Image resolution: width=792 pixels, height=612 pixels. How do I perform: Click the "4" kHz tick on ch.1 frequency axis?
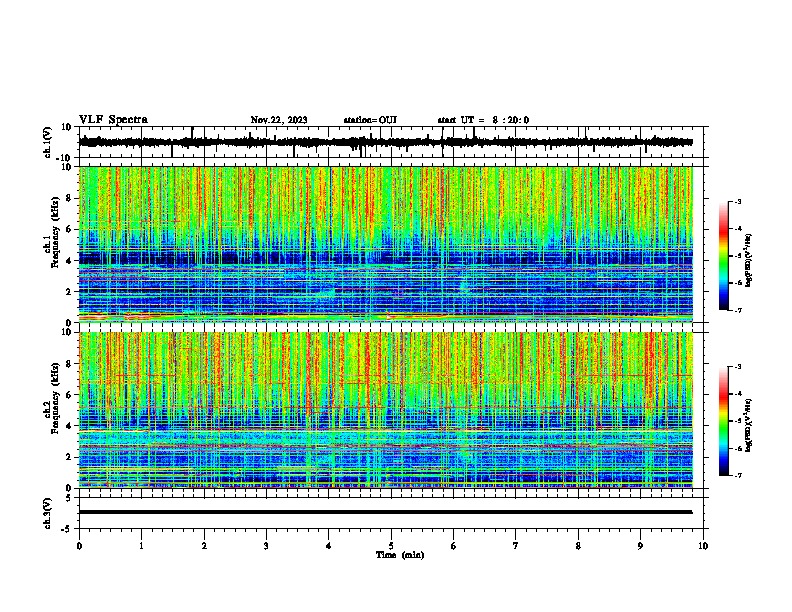tap(69, 261)
